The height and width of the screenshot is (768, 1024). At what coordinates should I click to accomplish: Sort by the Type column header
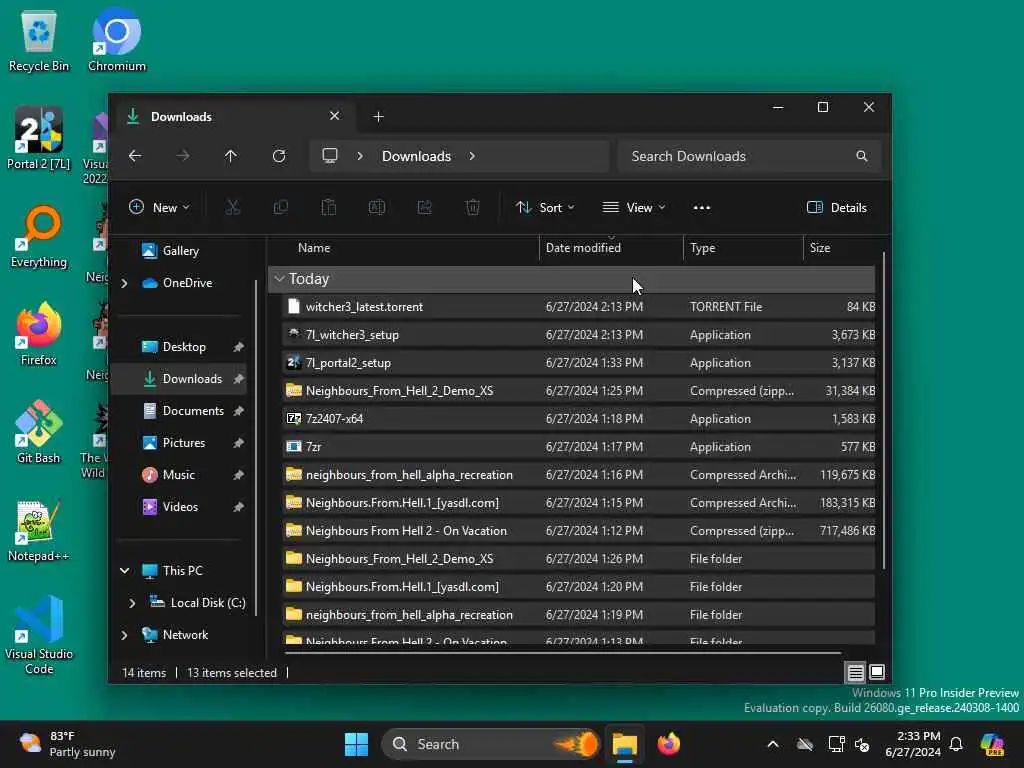(744, 248)
